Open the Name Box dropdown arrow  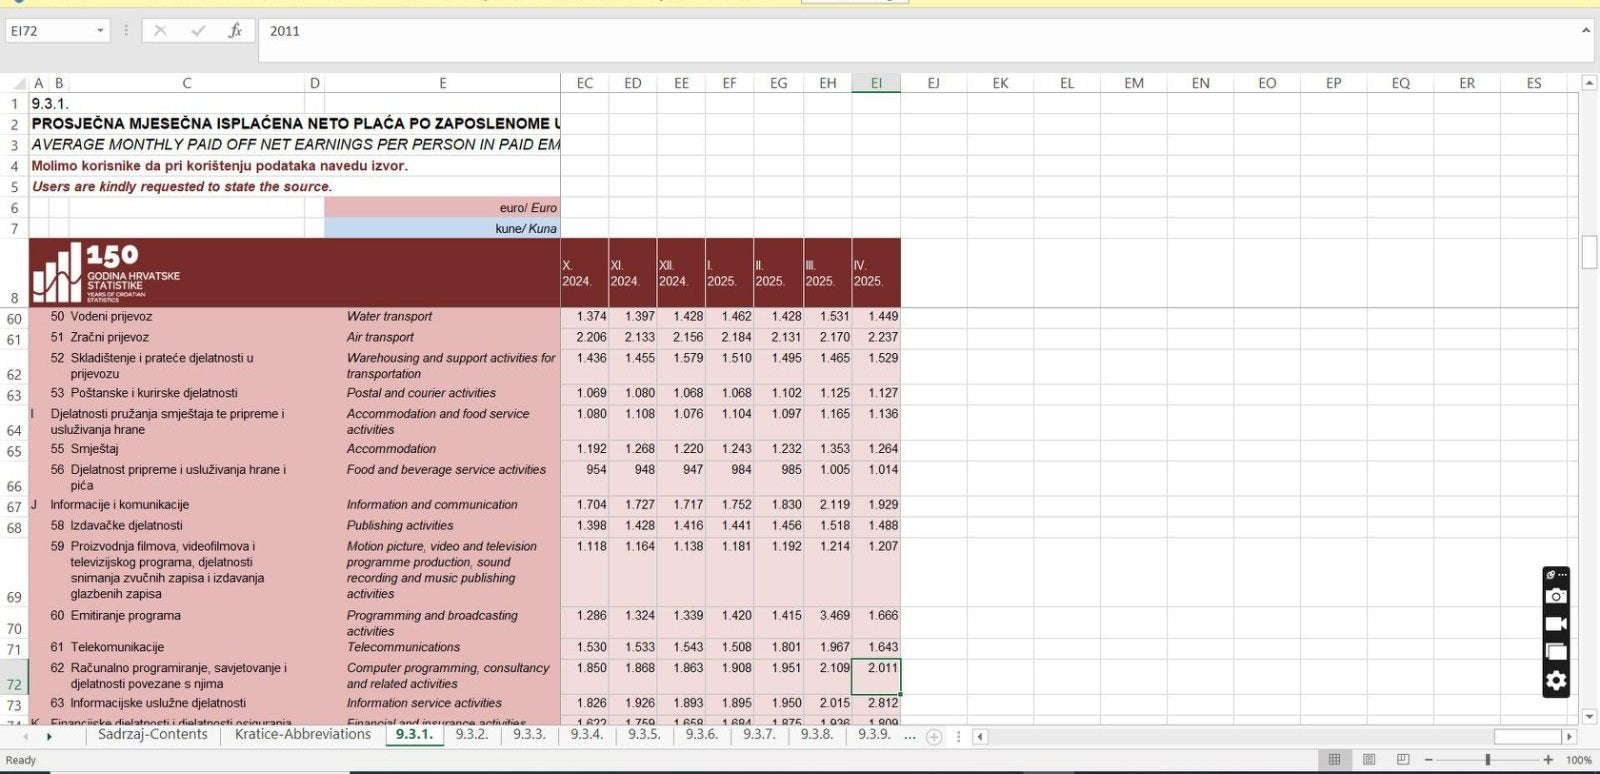pos(100,31)
